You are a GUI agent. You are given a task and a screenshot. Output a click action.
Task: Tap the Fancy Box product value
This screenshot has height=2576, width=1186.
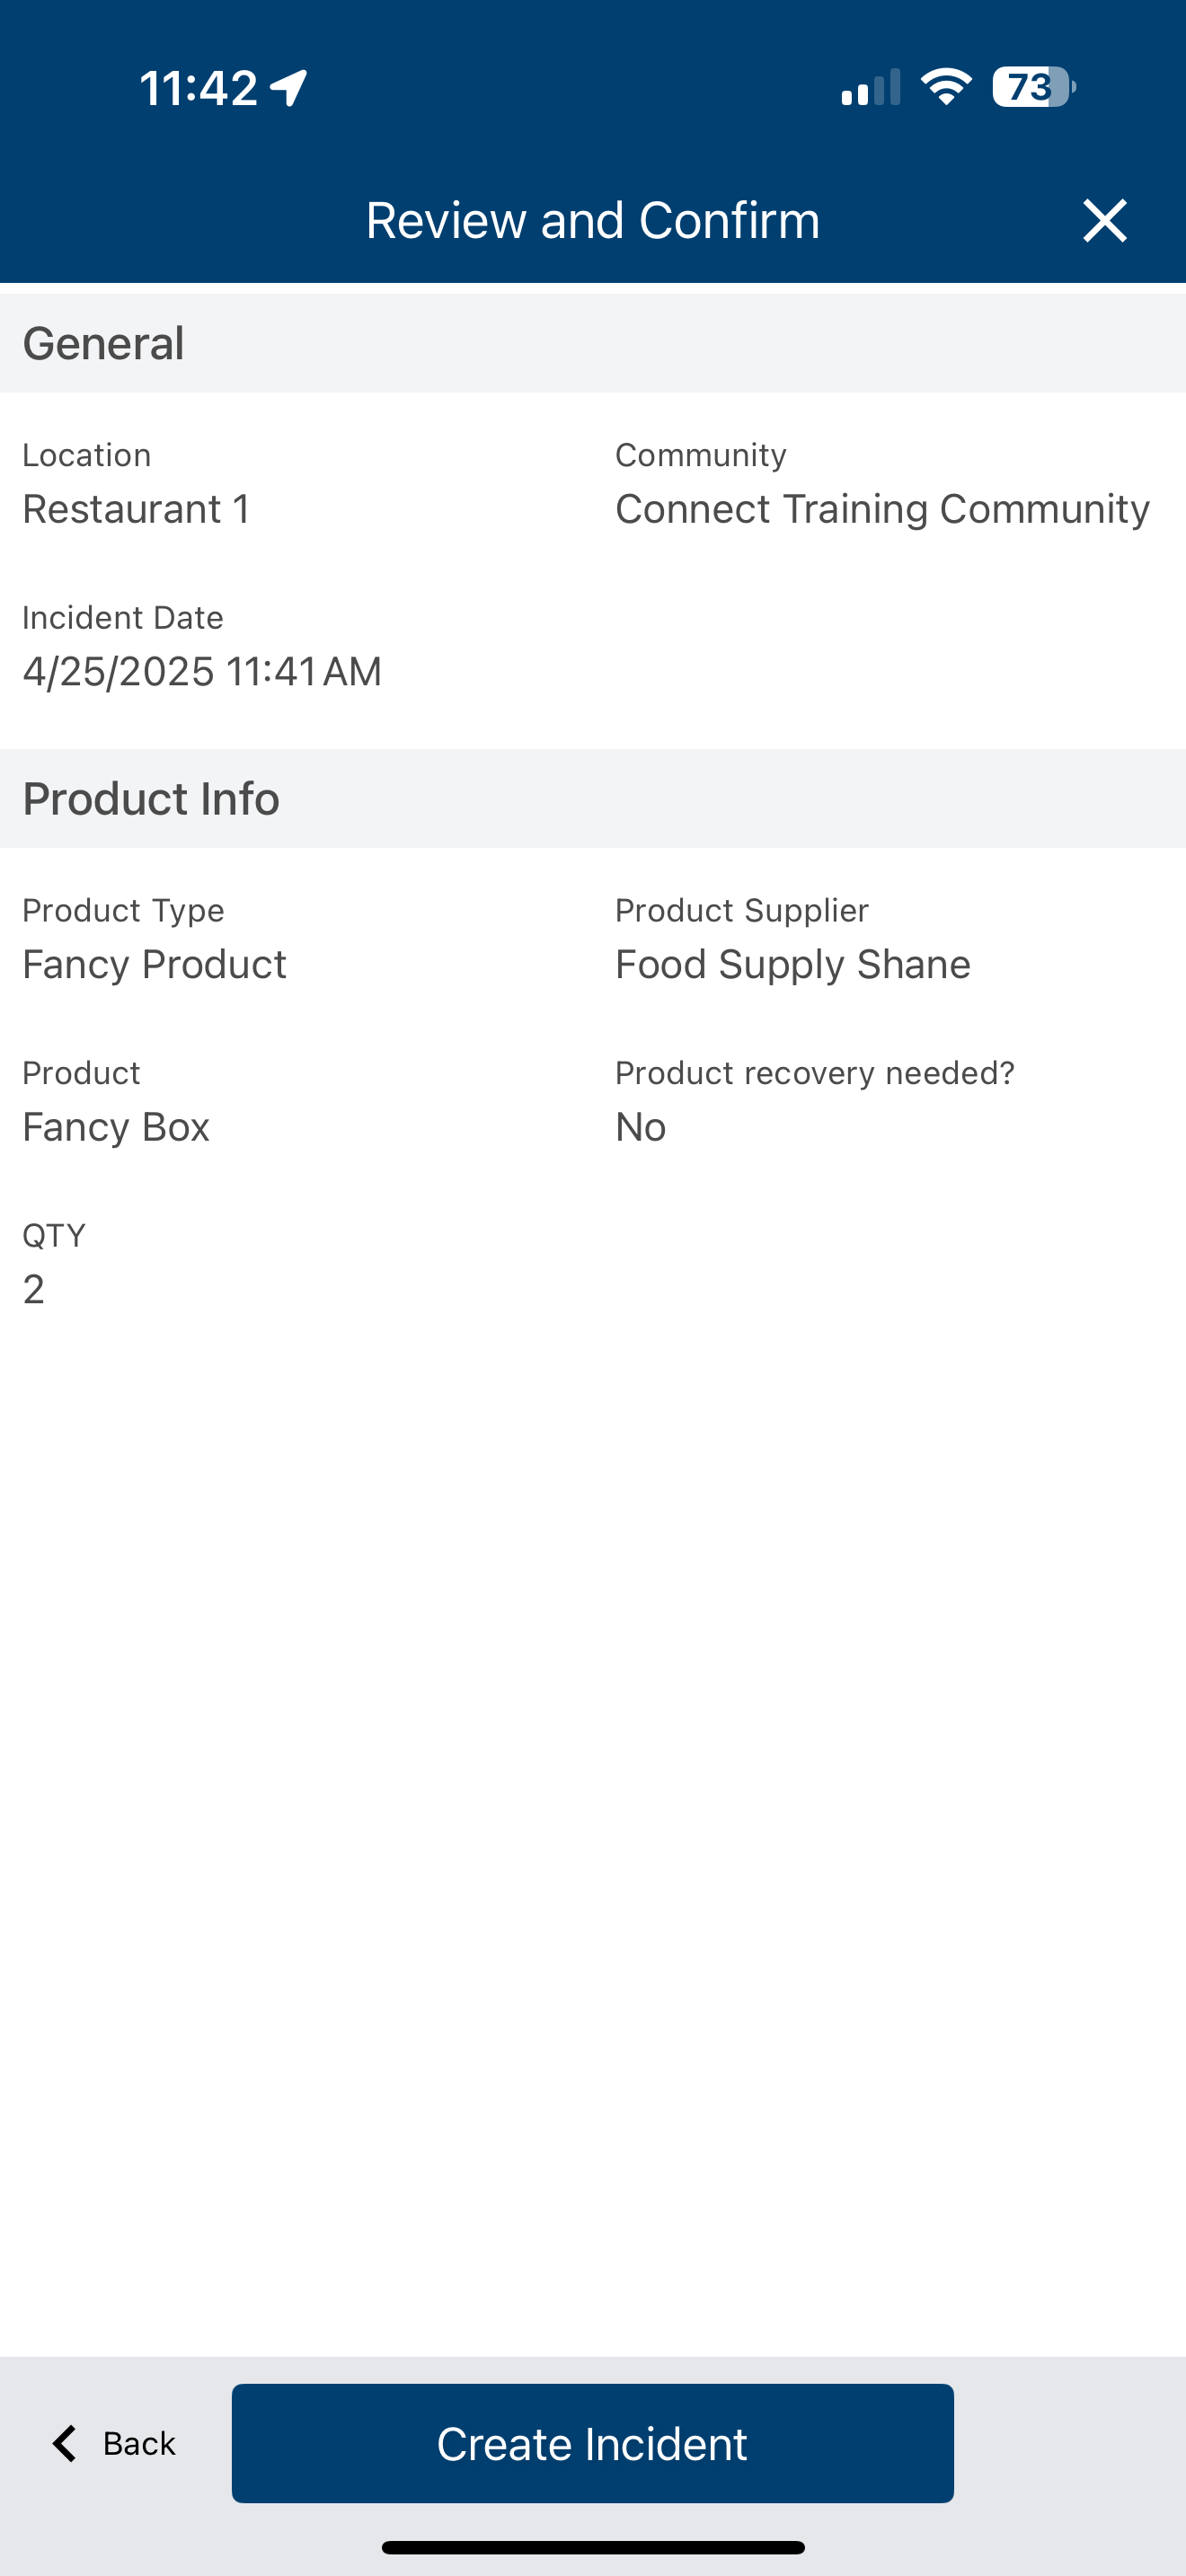tap(116, 1127)
